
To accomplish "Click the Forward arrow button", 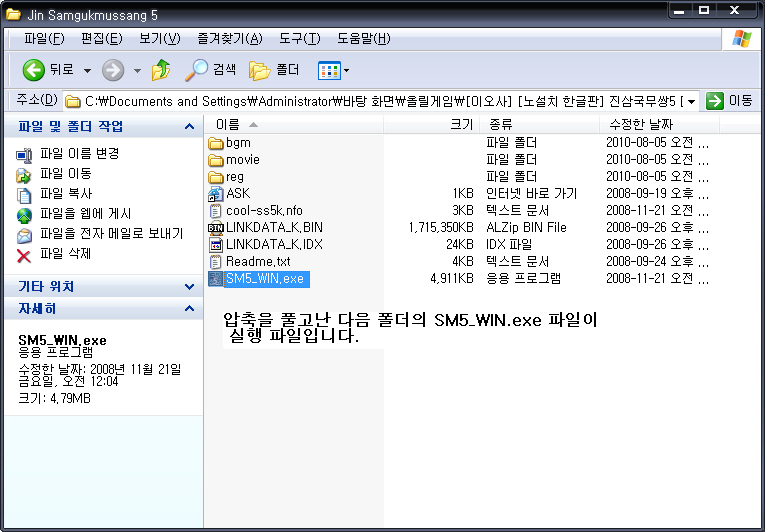I will (x=113, y=70).
